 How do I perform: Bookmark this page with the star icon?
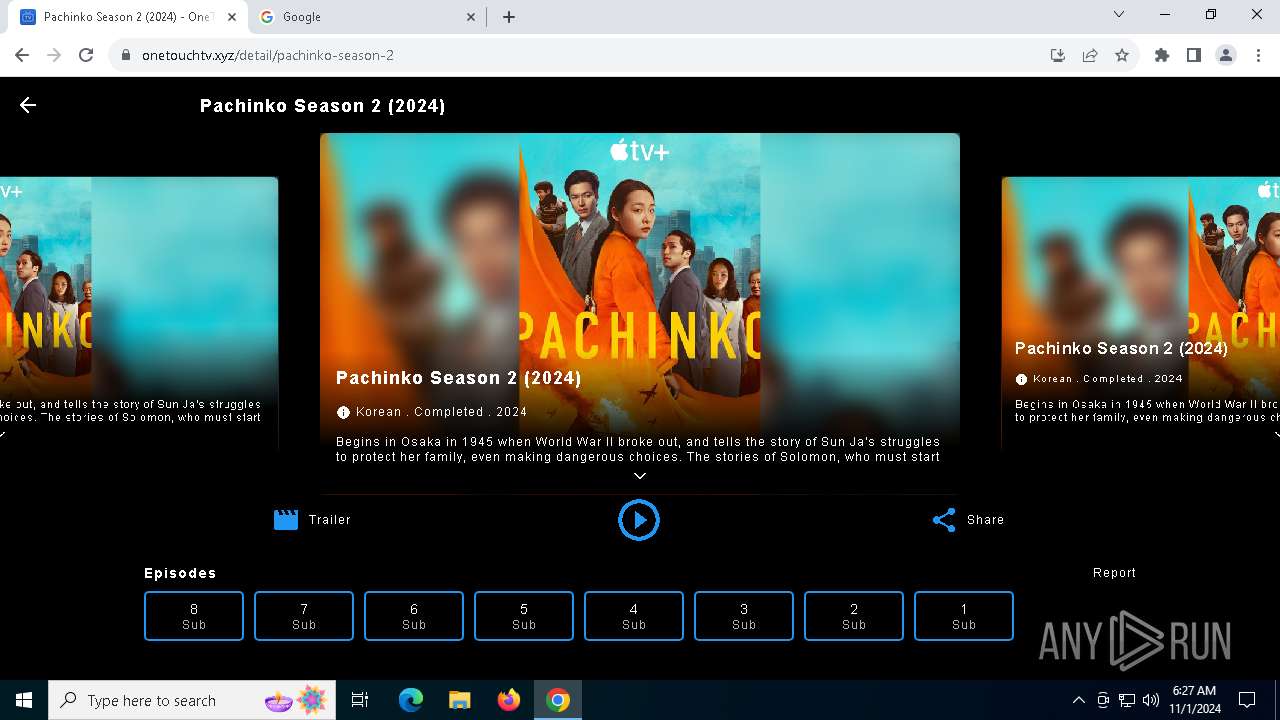(x=1122, y=55)
